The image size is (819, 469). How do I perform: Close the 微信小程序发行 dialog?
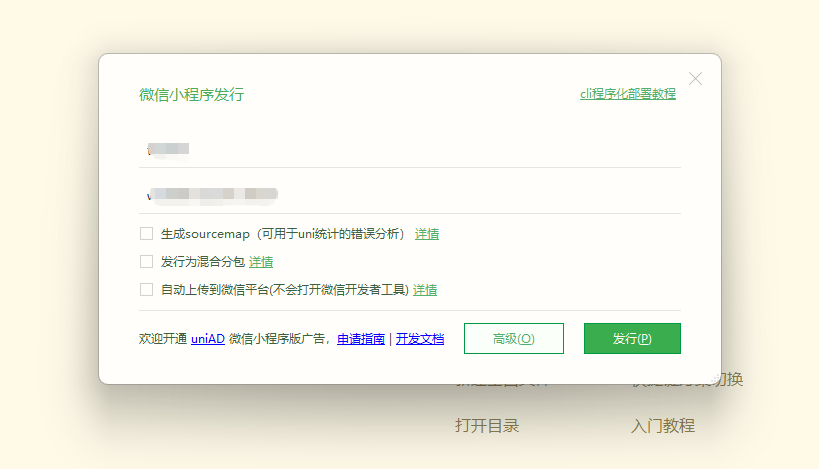(695, 79)
